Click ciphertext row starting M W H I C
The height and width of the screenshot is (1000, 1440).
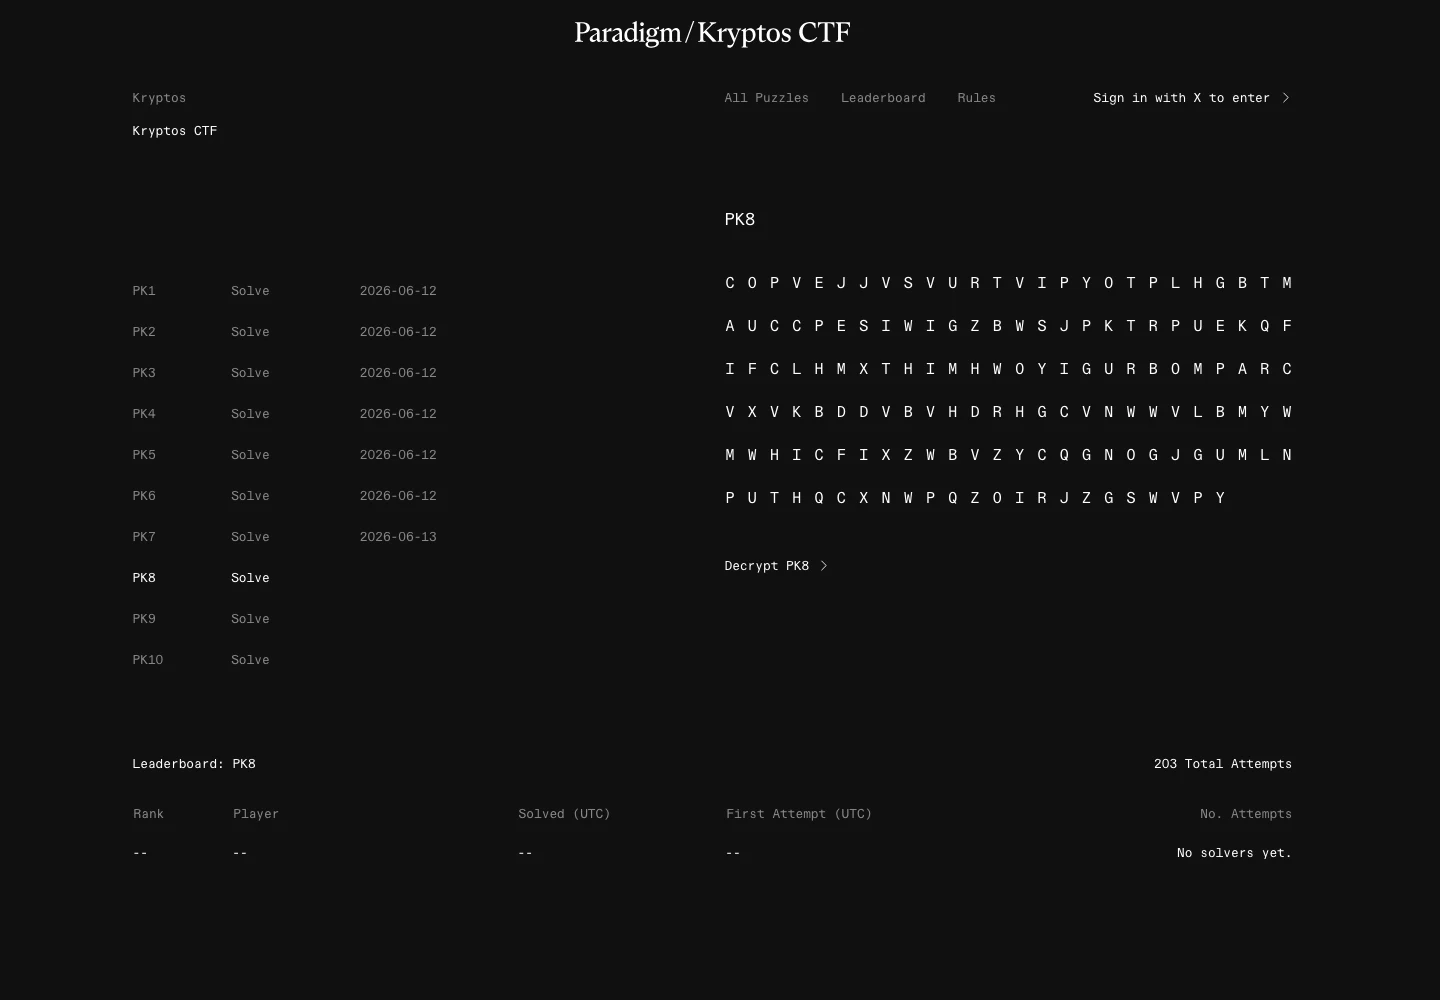click(1008, 455)
